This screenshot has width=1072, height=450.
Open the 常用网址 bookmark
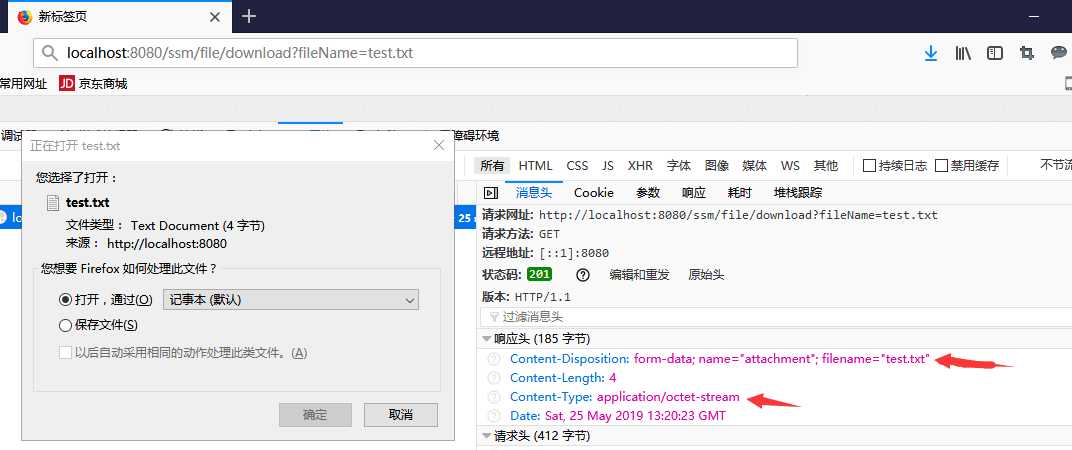coord(24,84)
